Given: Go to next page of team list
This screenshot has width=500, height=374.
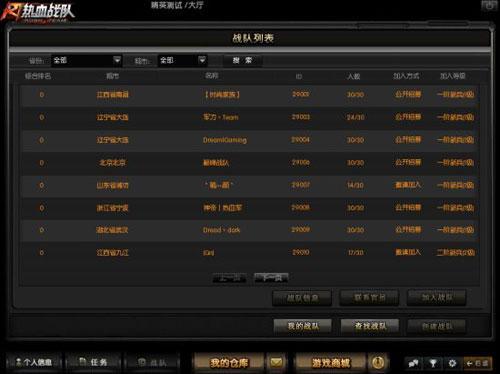Looking at the screenshot, I should tap(271, 278).
